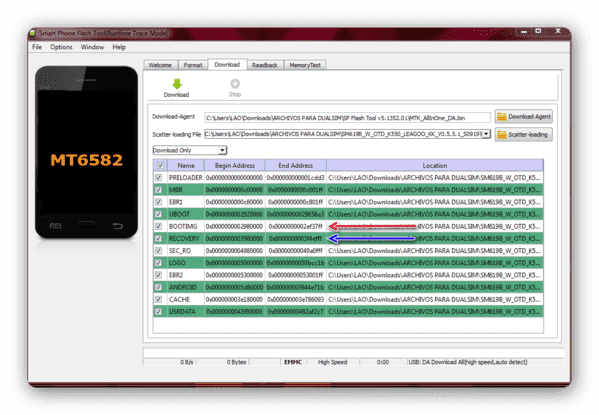The height and width of the screenshot is (415, 599).
Task: Switch to the Welcome tab
Action: 160,65
